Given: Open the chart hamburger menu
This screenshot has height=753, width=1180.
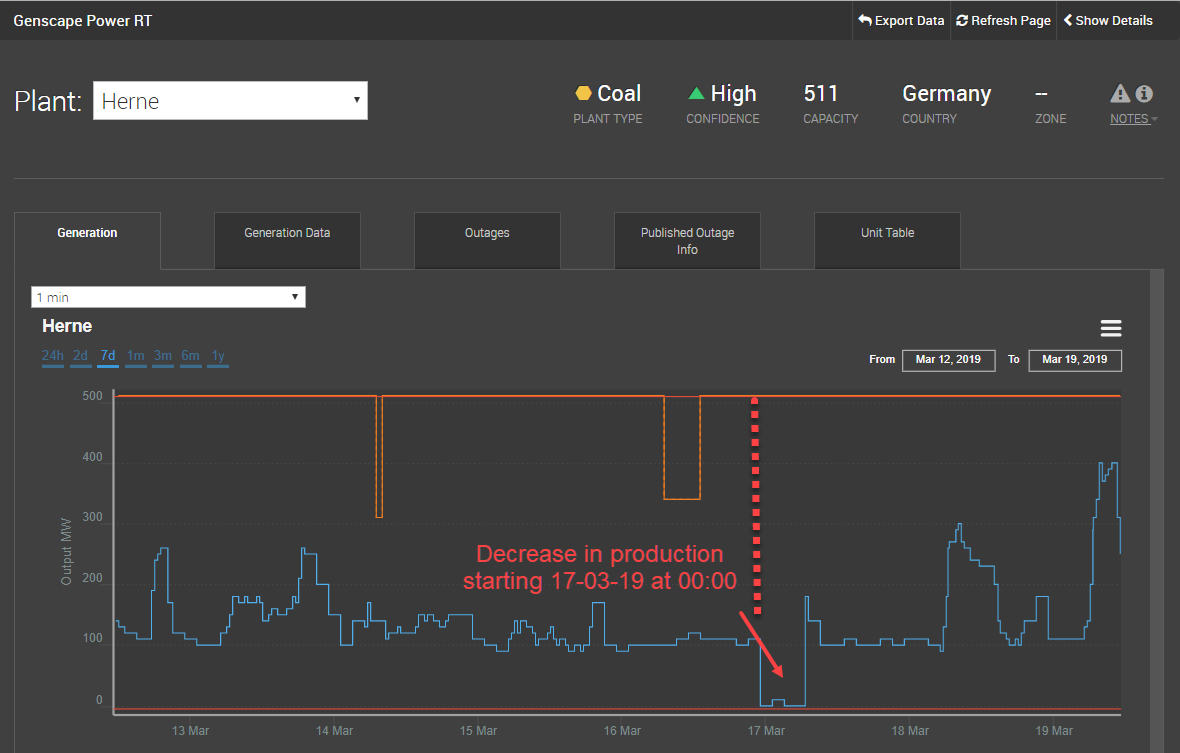Looking at the screenshot, I should click(1111, 328).
